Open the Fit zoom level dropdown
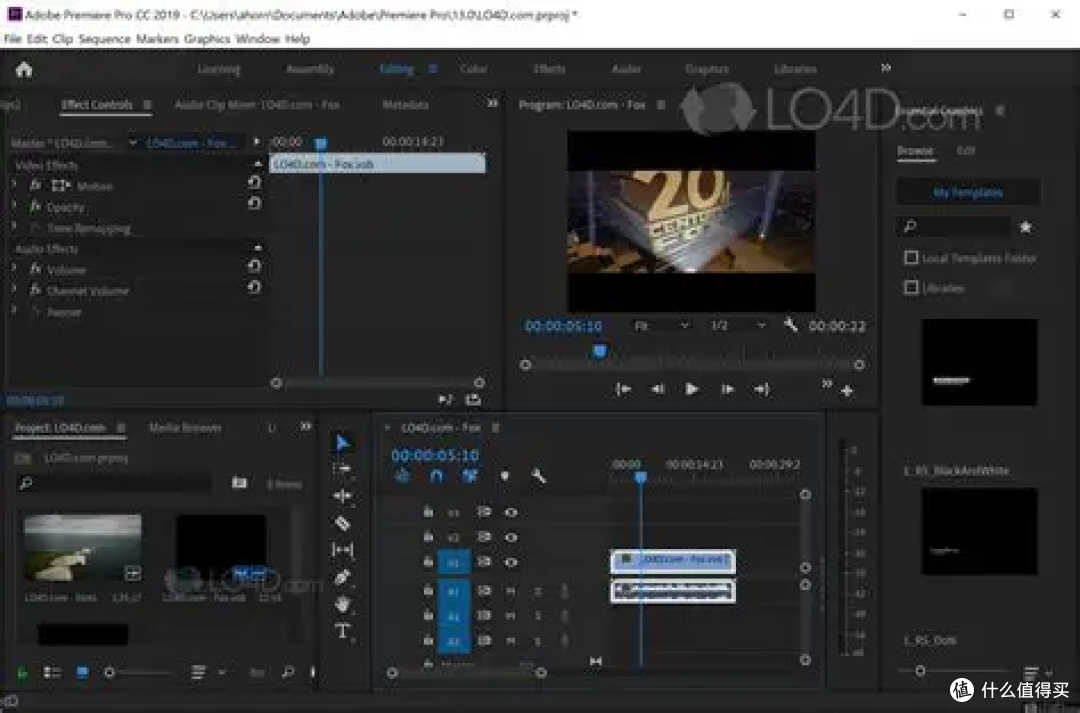The height and width of the screenshot is (713, 1080). pos(661,325)
